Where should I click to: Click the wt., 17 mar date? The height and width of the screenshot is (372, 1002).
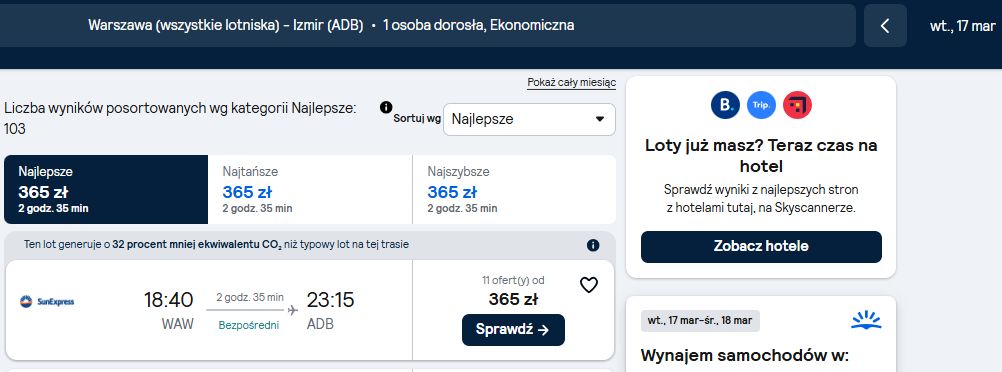tap(962, 26)
